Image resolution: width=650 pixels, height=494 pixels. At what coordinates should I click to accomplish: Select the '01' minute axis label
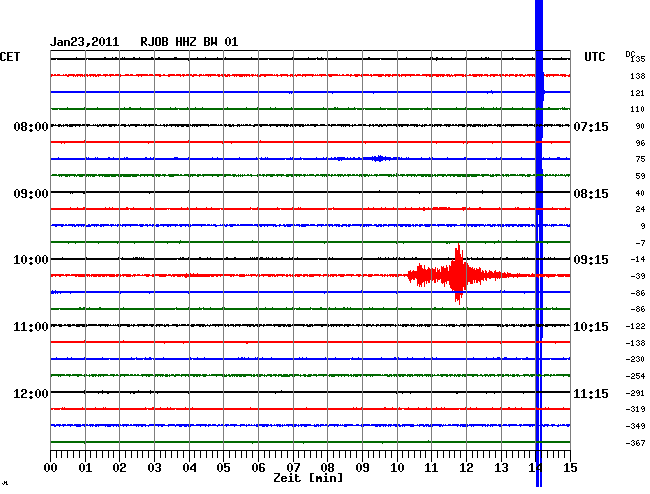point(85,468)
